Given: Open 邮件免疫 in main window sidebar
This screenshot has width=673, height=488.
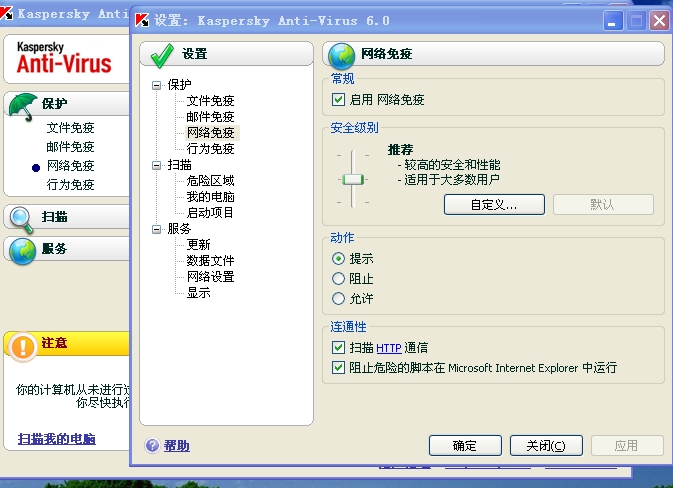Looking at the screenshot, I should 70,147.
